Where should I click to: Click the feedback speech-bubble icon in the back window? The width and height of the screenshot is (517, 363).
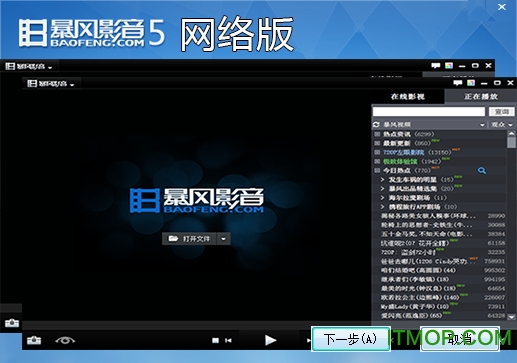pyautogui.click(x=435, y=66)
